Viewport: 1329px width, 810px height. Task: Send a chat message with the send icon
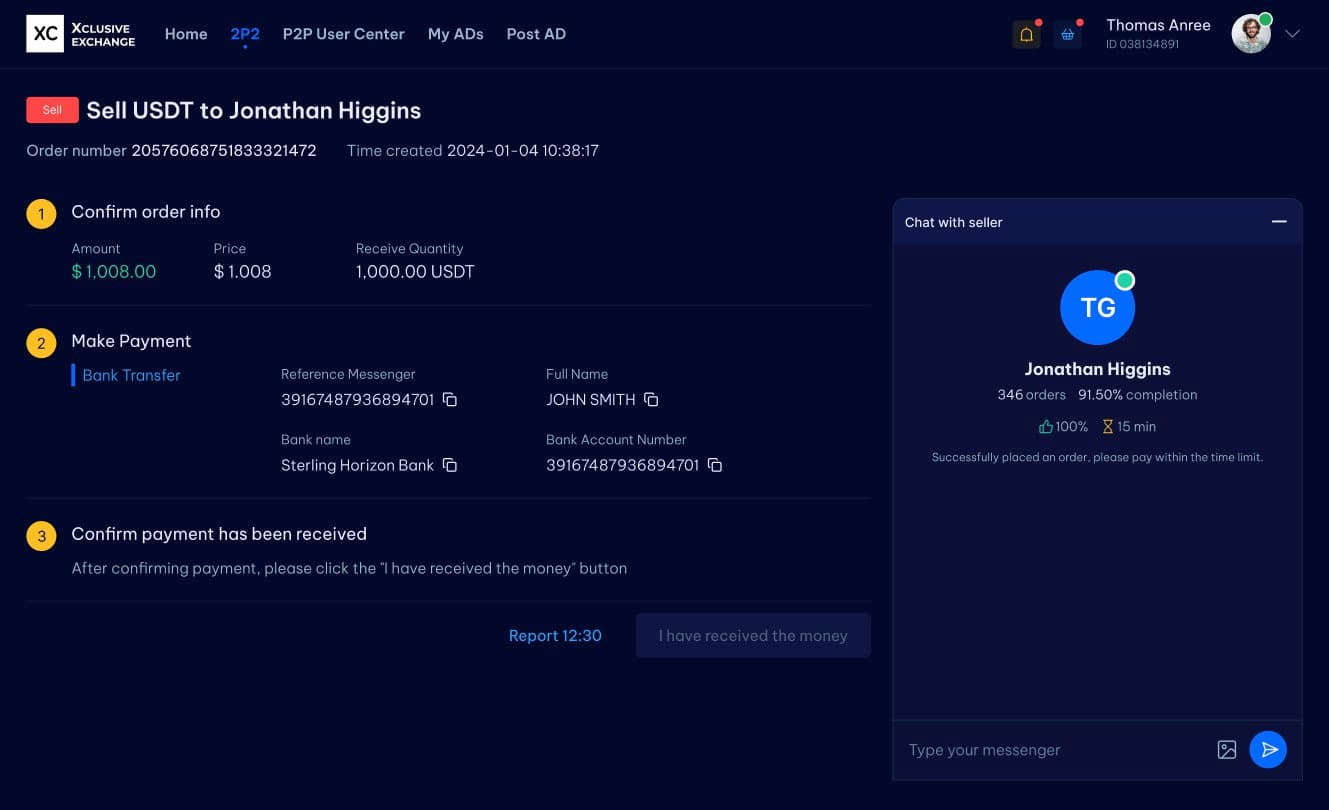point(1268,749)
